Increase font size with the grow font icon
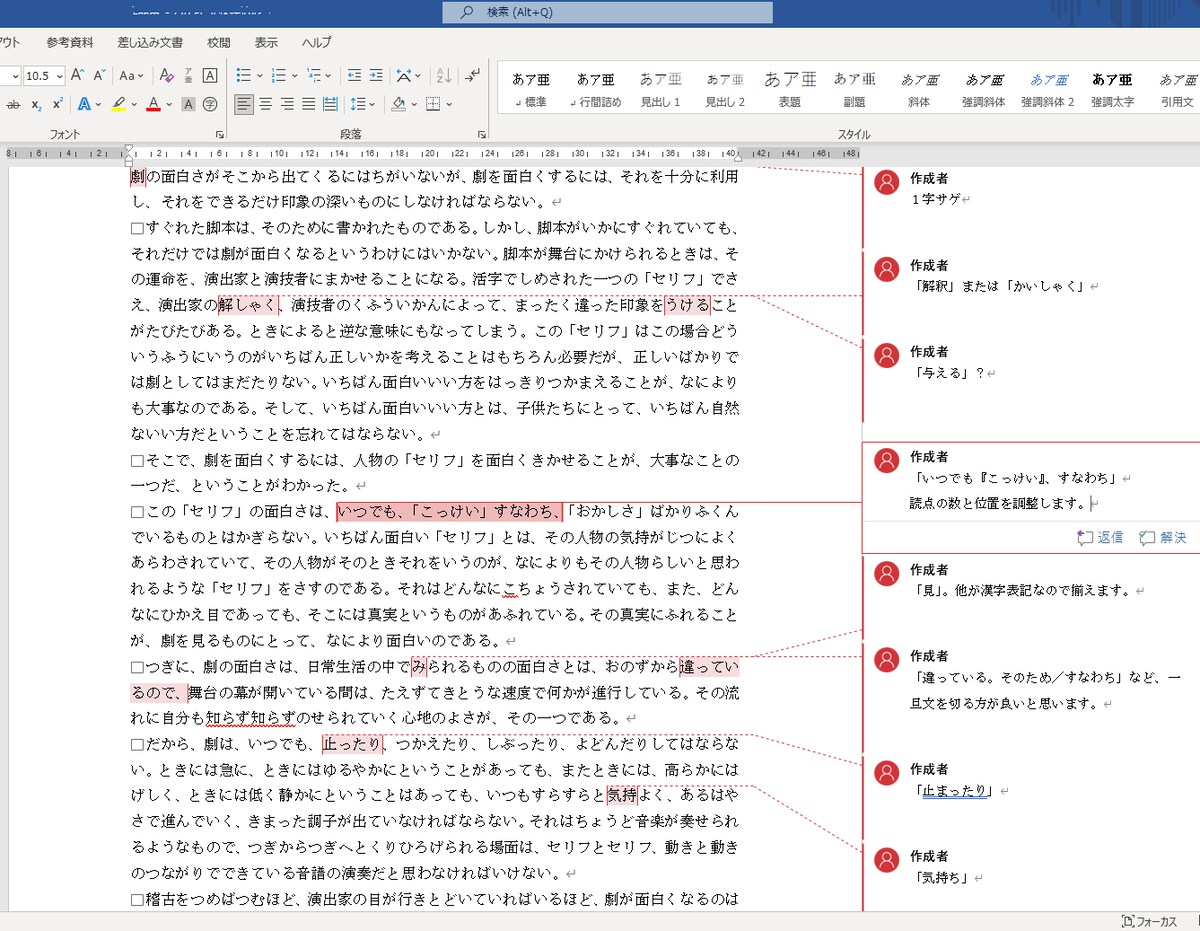 (78, 75)
